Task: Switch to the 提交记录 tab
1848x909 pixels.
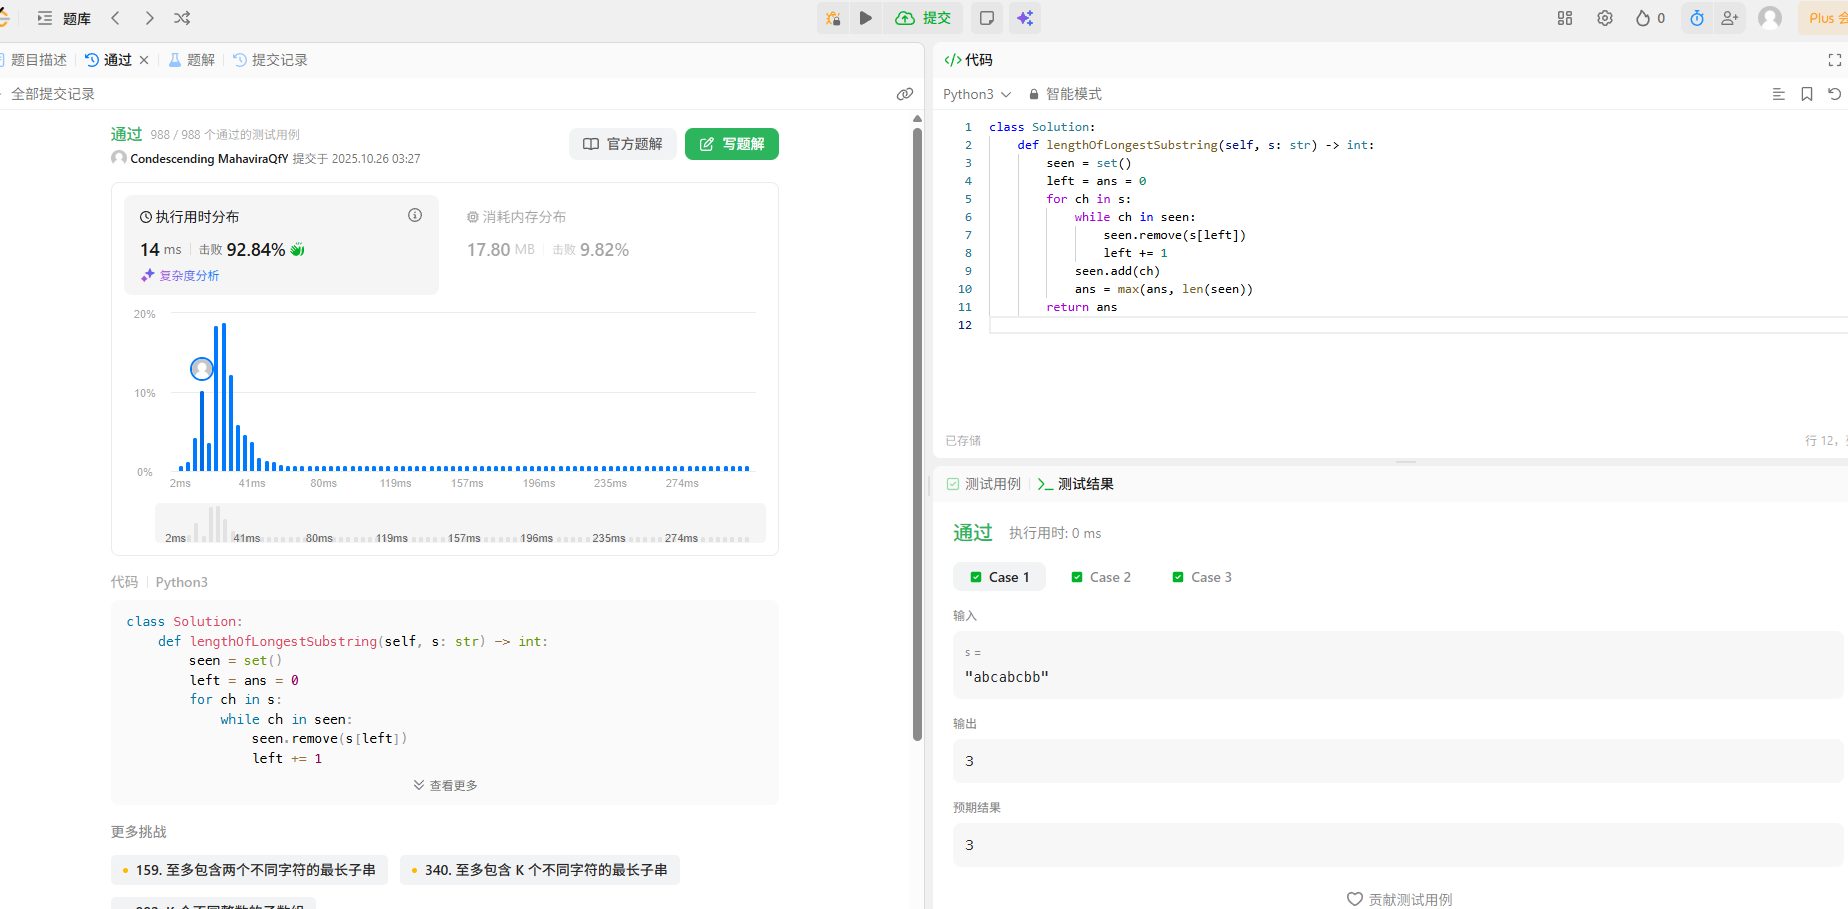Action: (271, 60)
